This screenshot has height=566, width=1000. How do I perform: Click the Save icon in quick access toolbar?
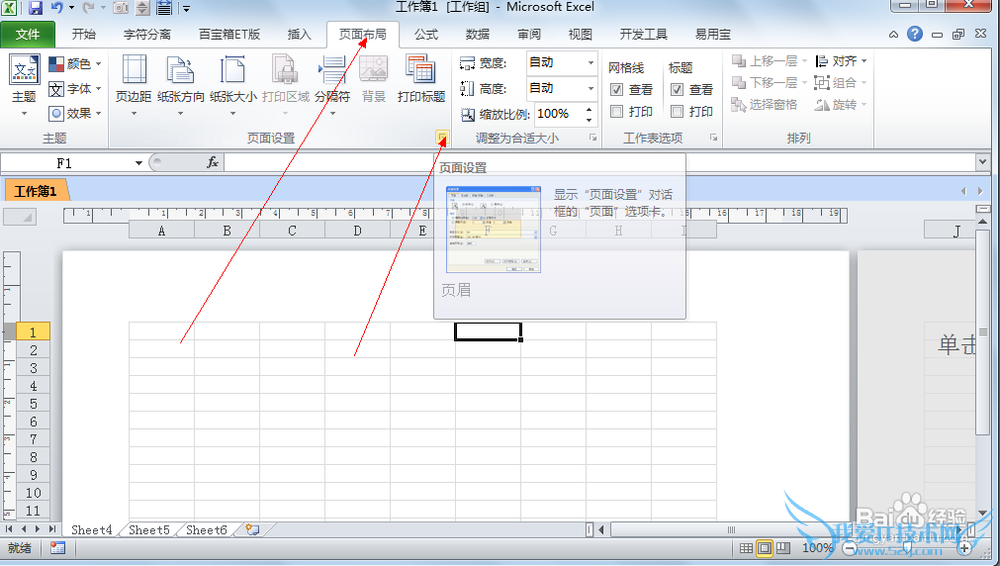(36, 8)
